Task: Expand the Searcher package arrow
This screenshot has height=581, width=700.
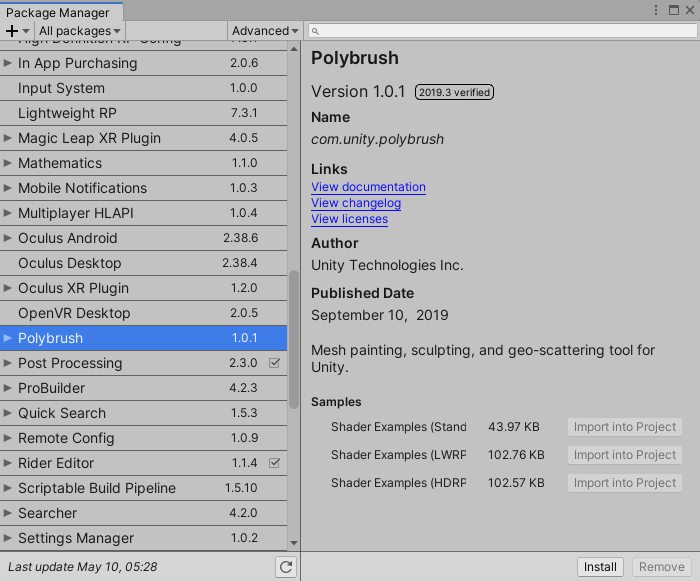Action: tap(7, 513)
